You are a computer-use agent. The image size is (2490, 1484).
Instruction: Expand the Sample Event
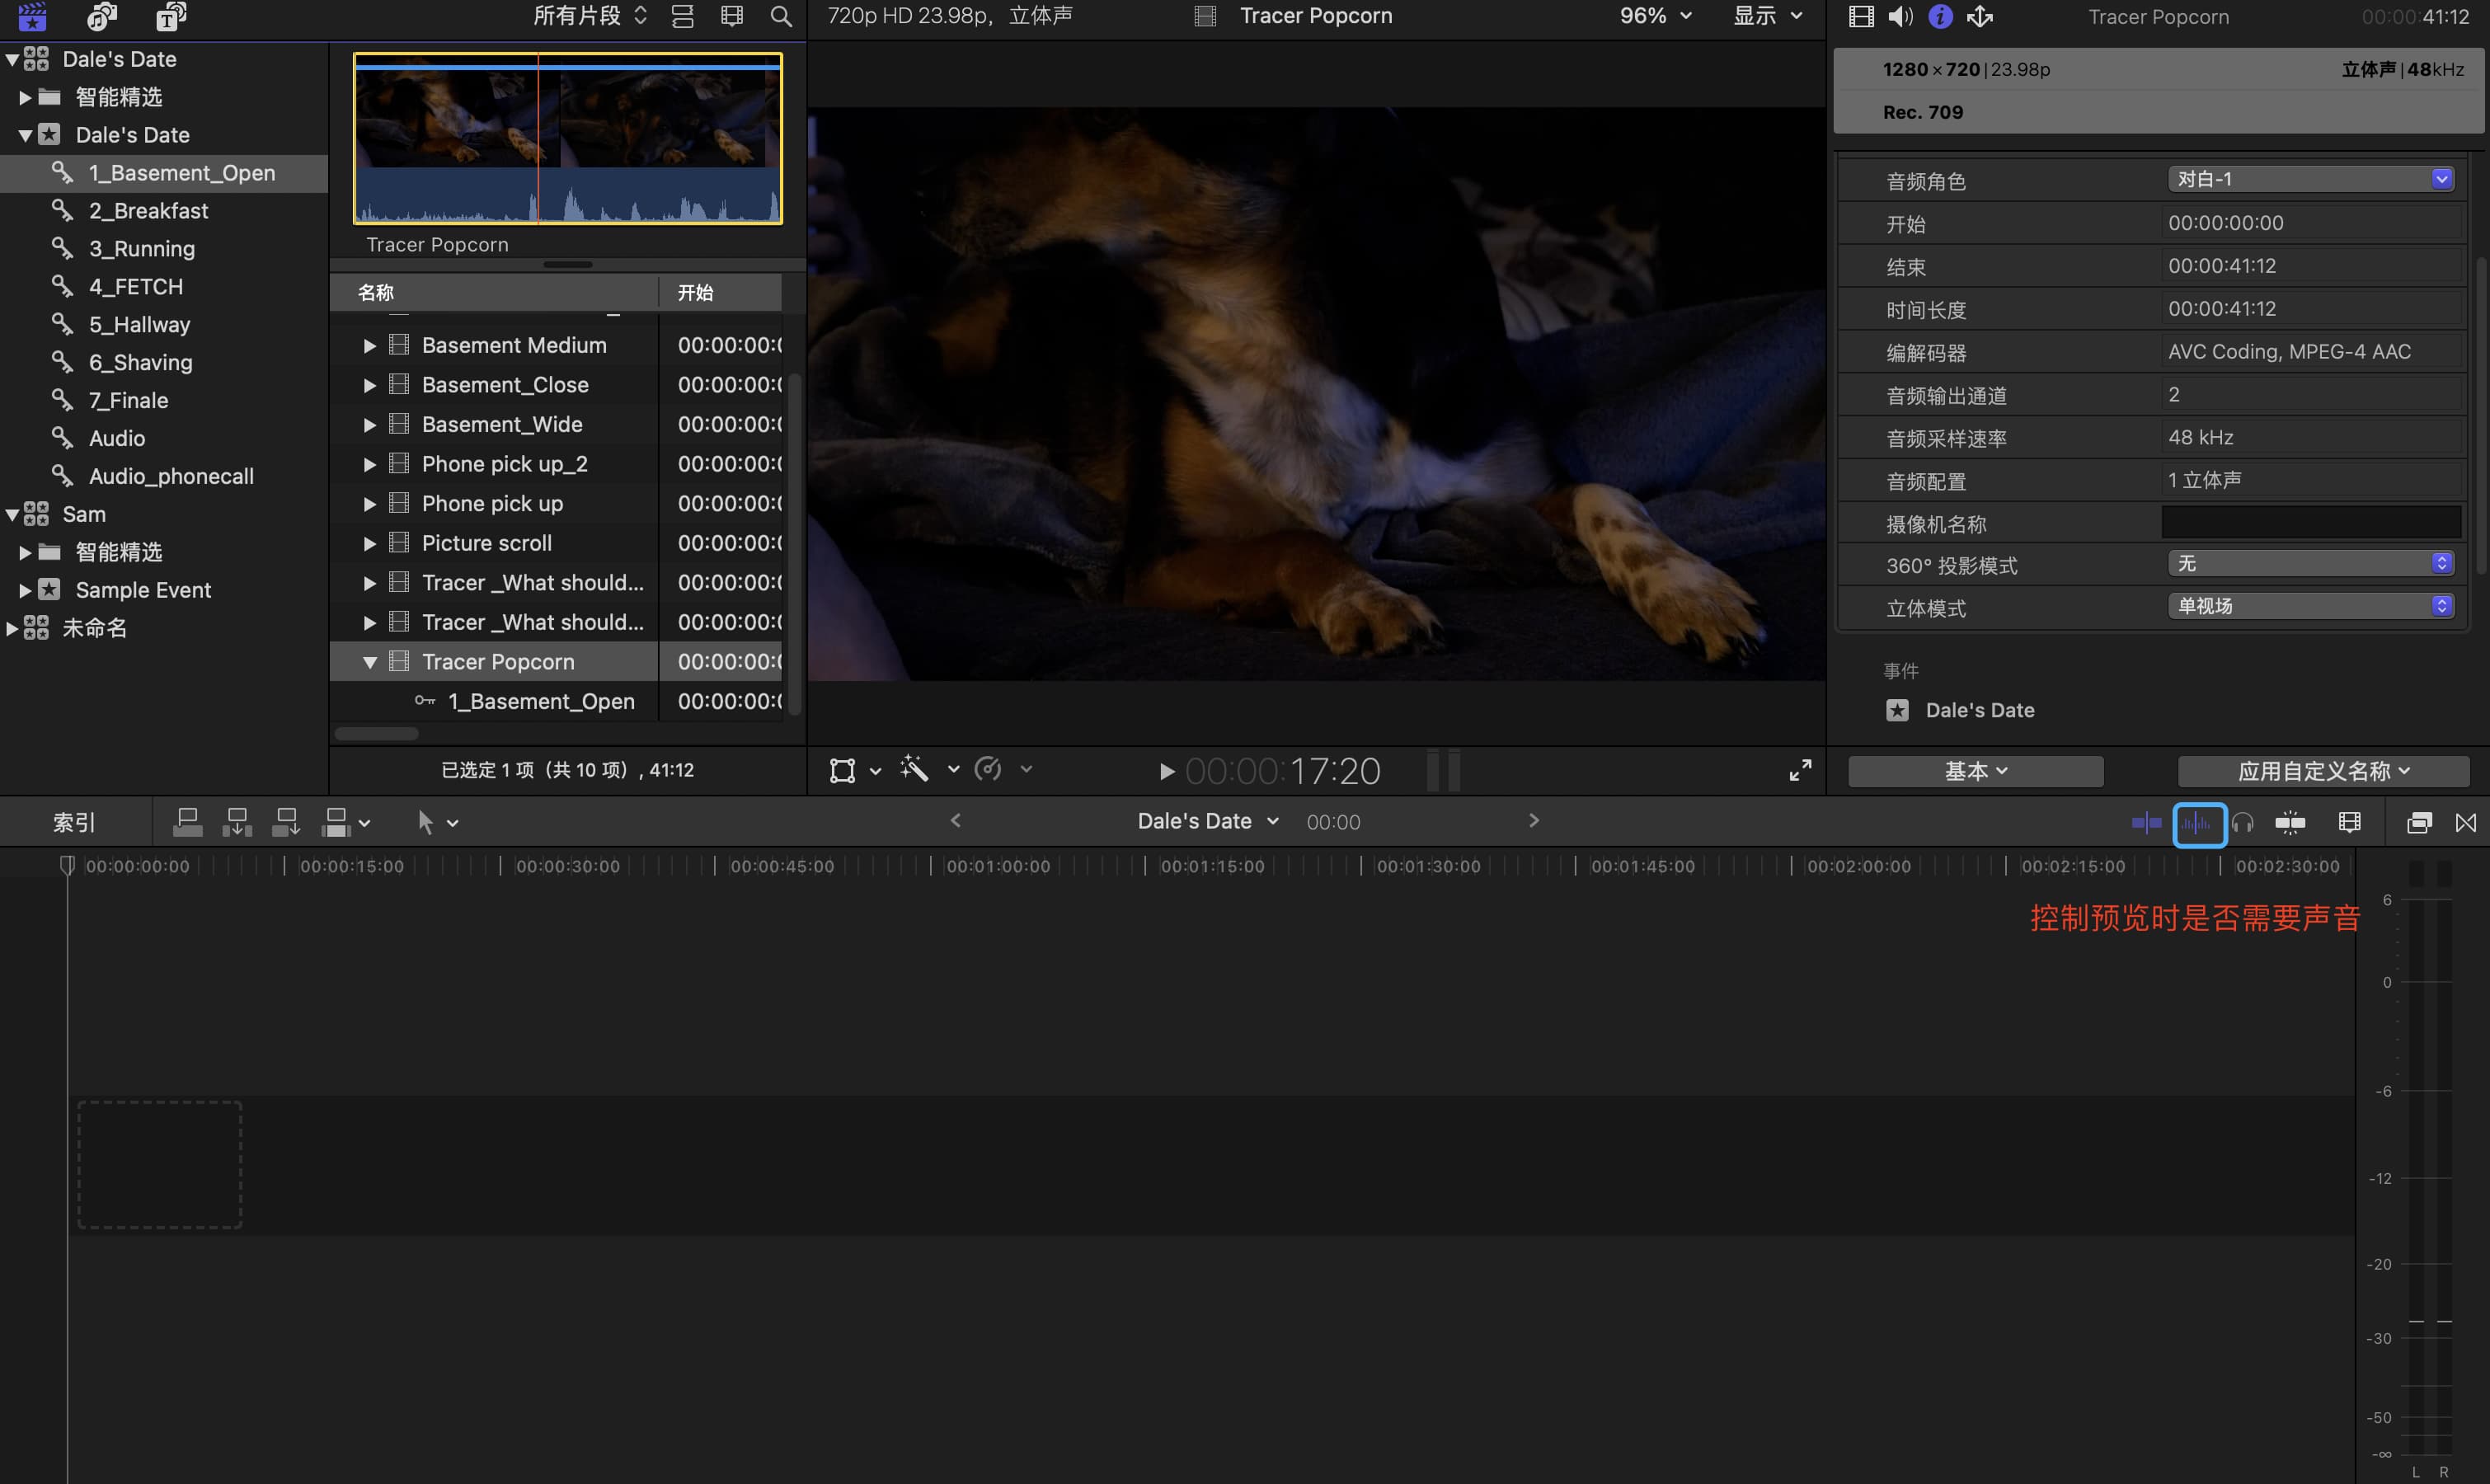tap(25, 590)
